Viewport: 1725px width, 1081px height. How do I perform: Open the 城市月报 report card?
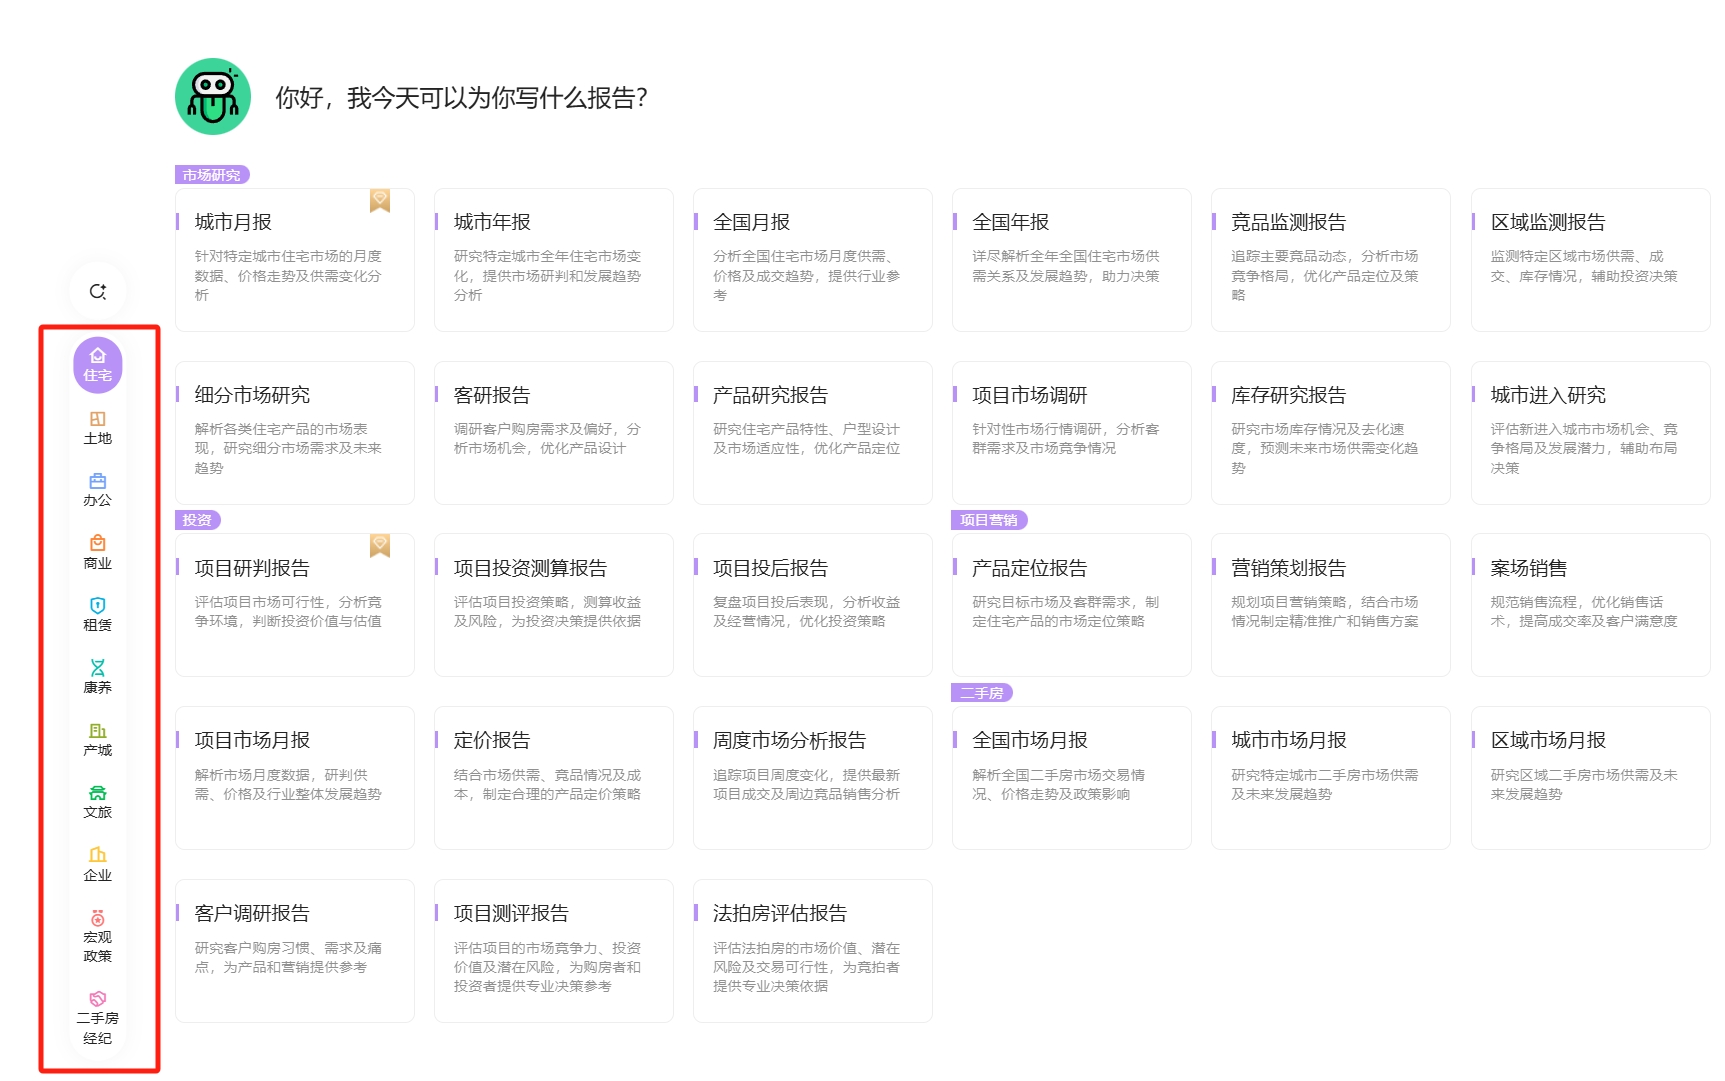point(294,259)
